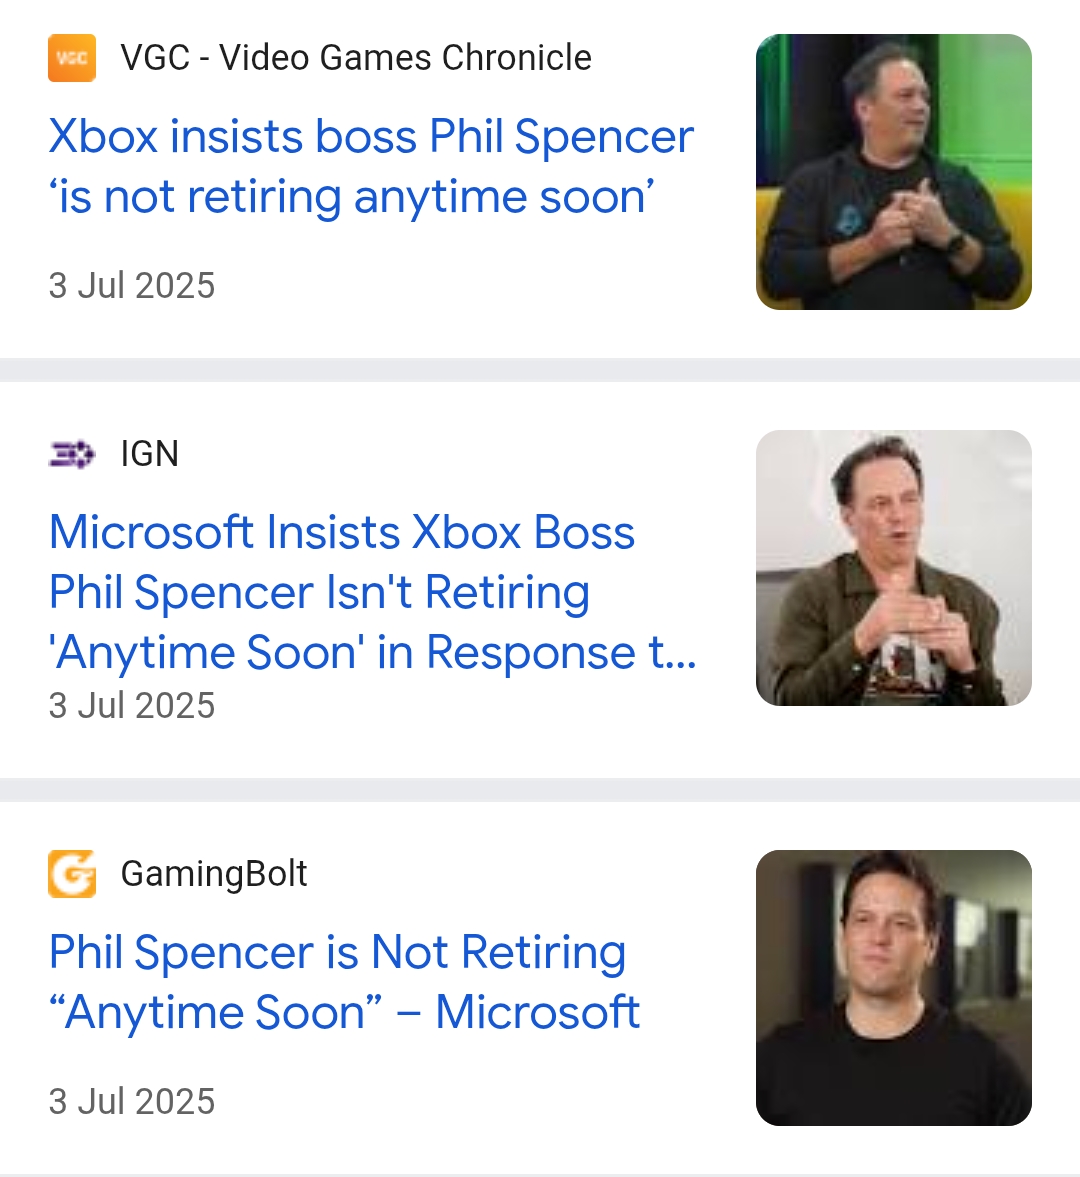Click the gray divider between IGN and GamingBolt articles
The height and width of the screenshot is (1177, 1080).
(x=540, y=790)
